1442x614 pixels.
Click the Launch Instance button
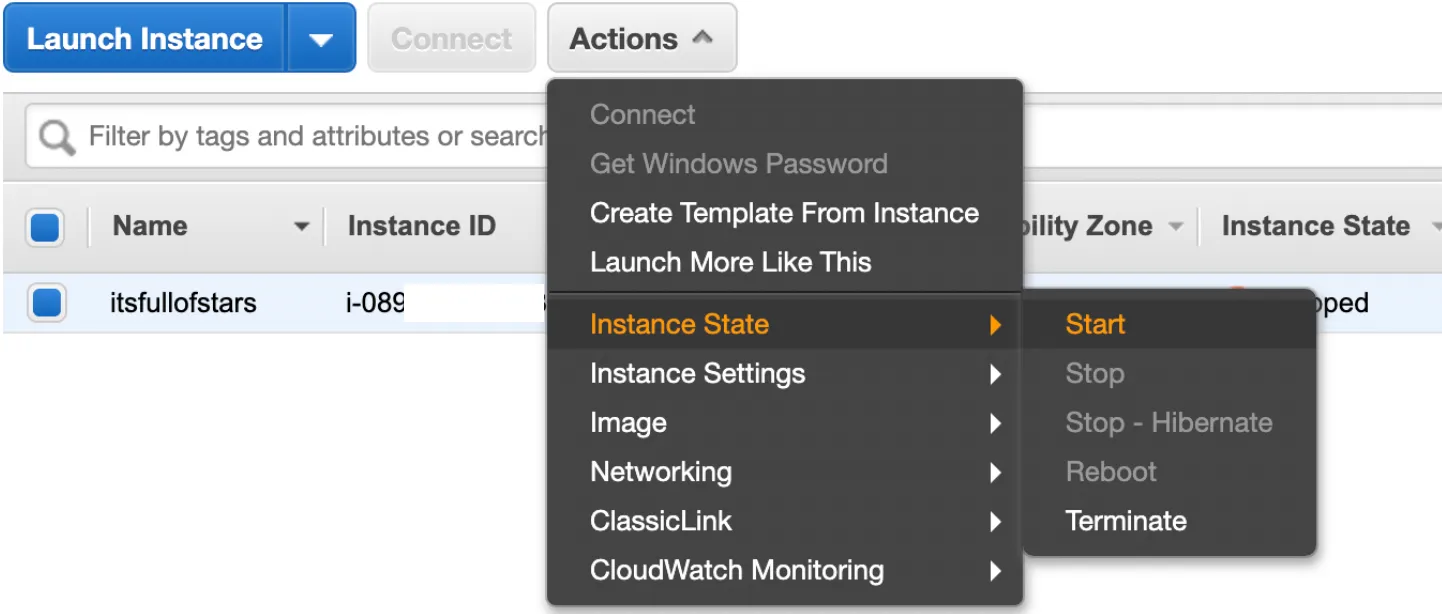point(145,40)
